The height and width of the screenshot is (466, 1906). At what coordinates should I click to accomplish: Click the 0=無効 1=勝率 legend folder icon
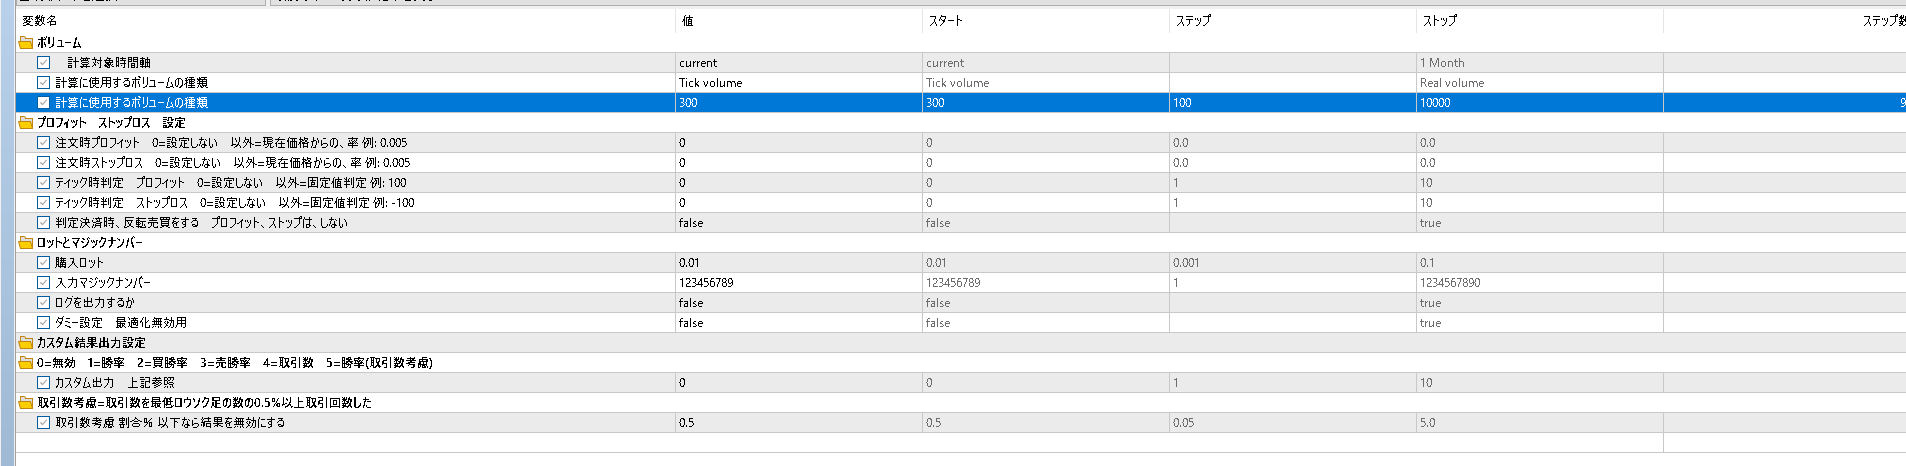26,363
